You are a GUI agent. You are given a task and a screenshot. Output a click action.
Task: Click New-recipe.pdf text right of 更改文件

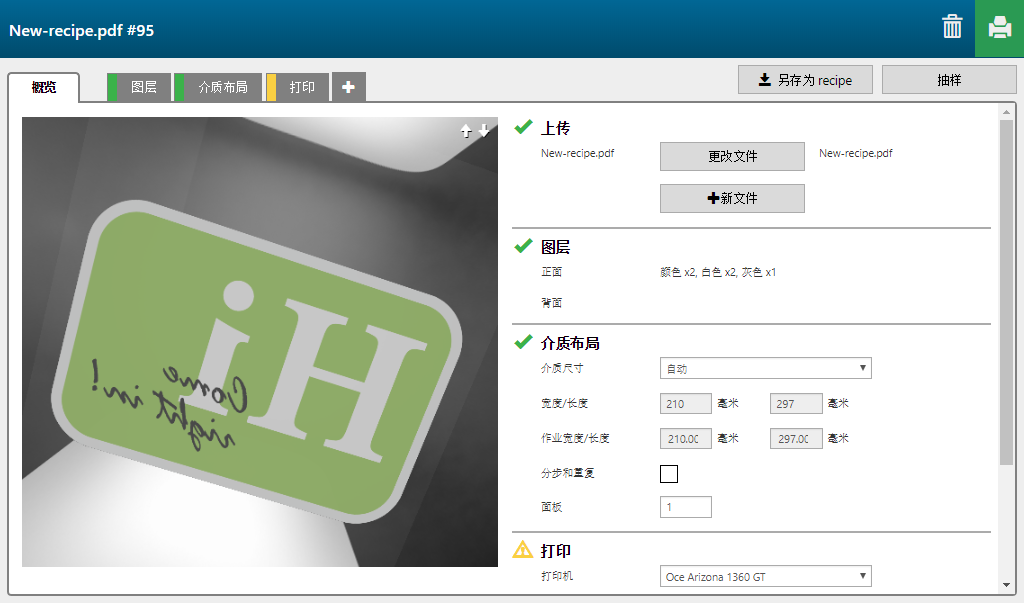856,154
